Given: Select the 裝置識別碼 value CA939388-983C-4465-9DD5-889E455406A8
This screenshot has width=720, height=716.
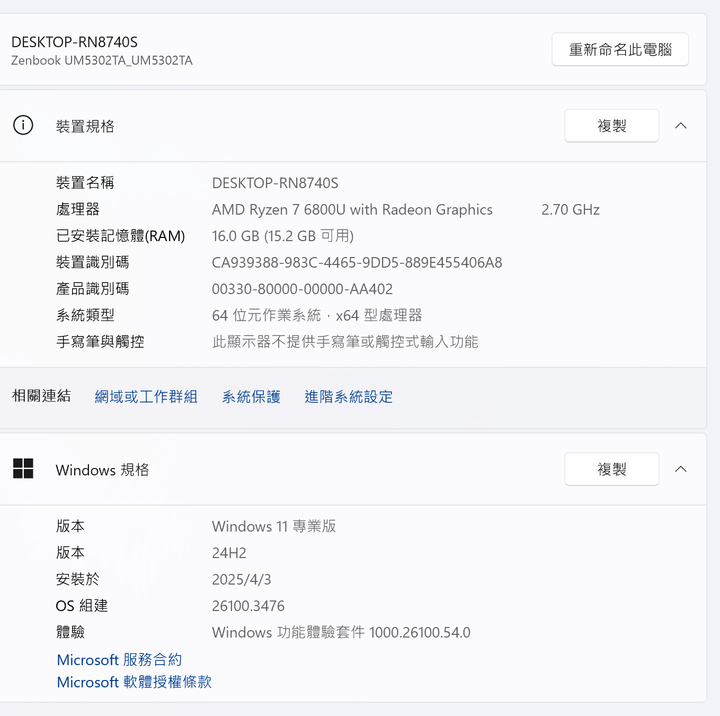Looking at the screenshot, I should (x=357, y=263).
